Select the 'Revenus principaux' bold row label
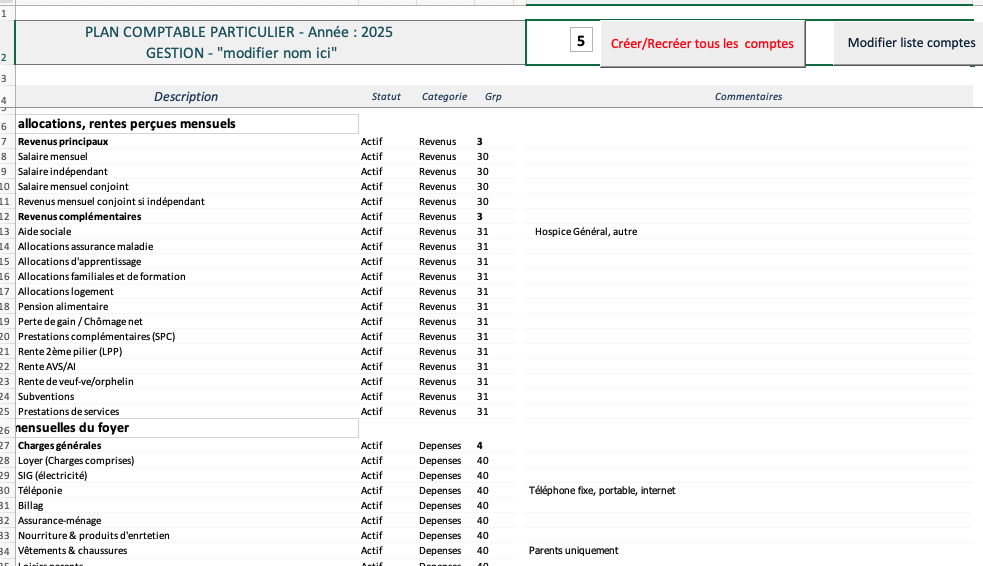The height and width of the screenshot is (566, 983). [63, 142]
